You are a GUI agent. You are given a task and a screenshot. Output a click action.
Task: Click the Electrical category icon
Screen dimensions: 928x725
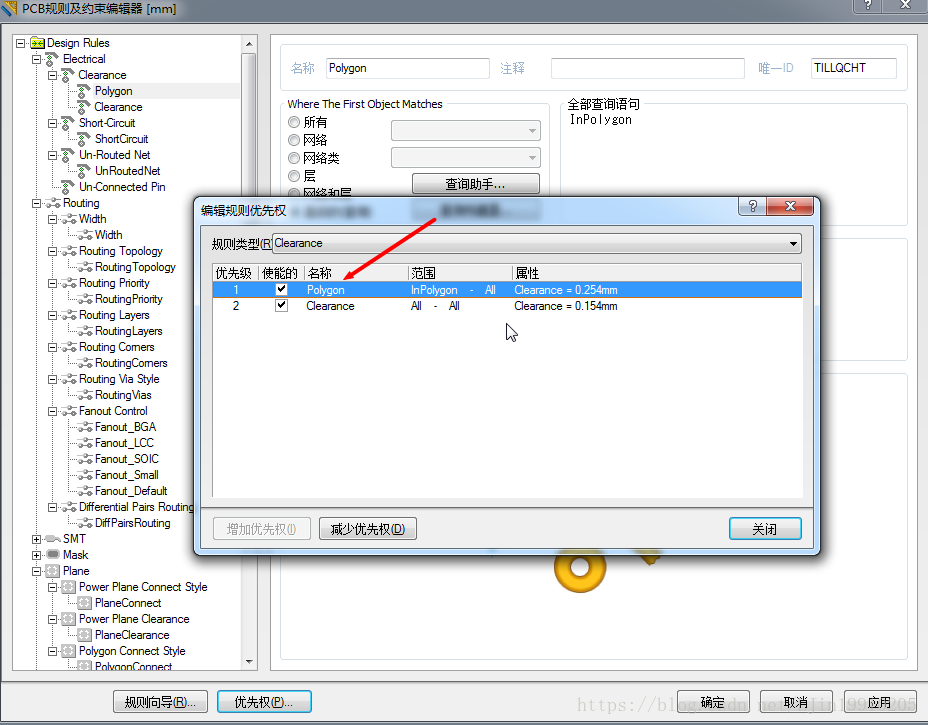point(53,59)
